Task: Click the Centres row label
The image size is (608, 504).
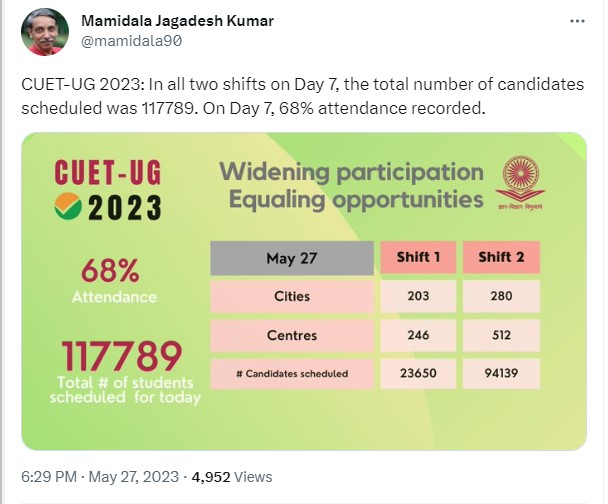Action: point(291,335)
